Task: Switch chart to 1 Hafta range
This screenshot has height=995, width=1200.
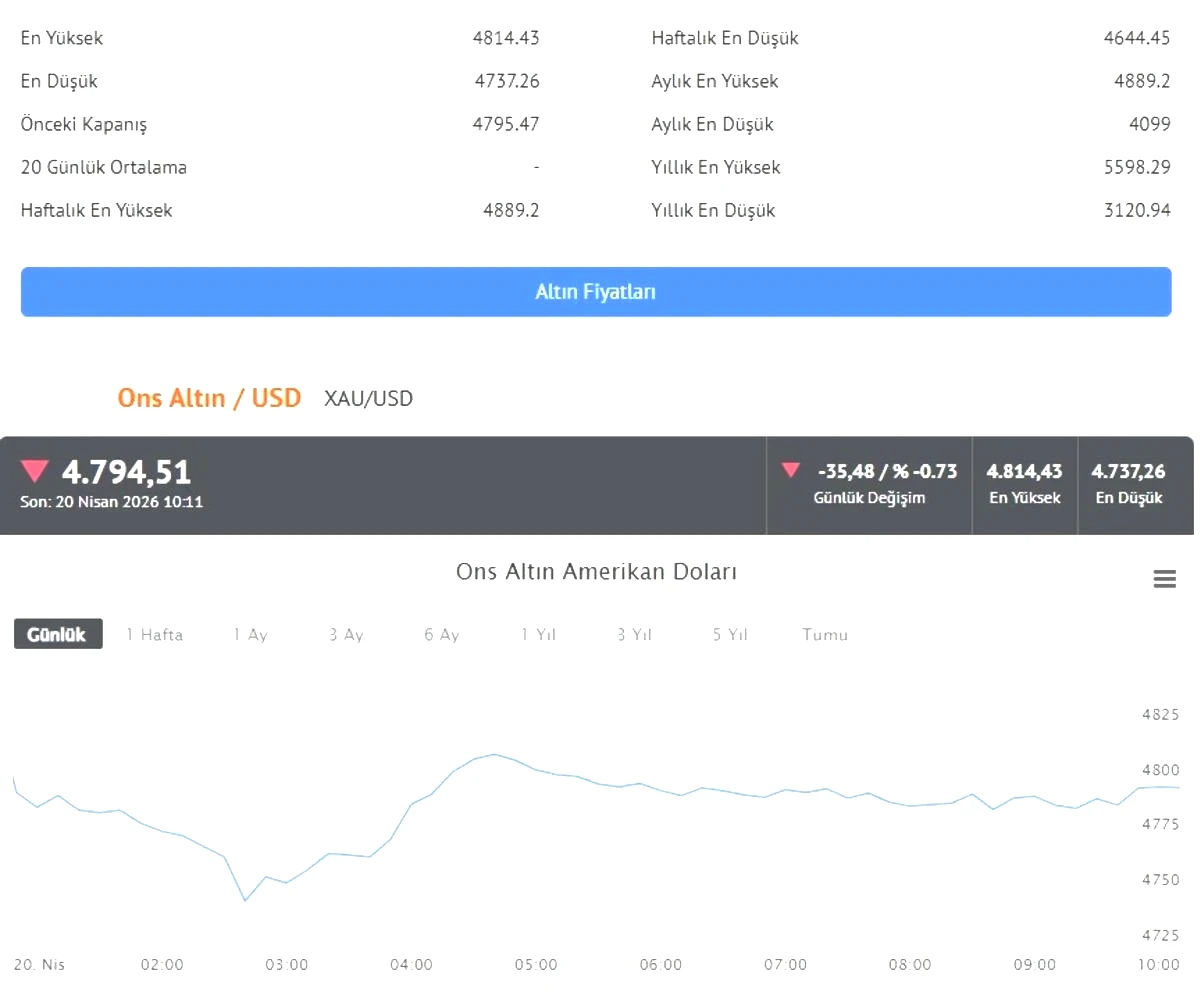Action: pos(155,635)
